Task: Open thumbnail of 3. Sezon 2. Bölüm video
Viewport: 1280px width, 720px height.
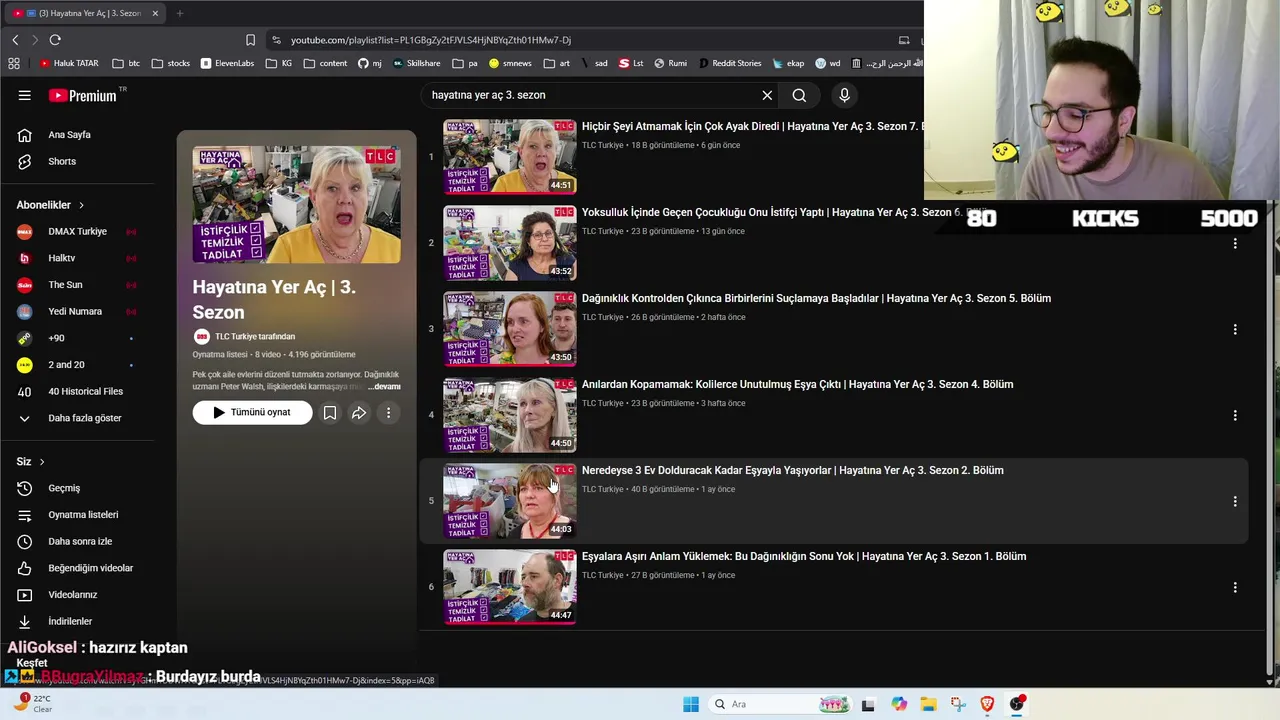Action: 510,501
